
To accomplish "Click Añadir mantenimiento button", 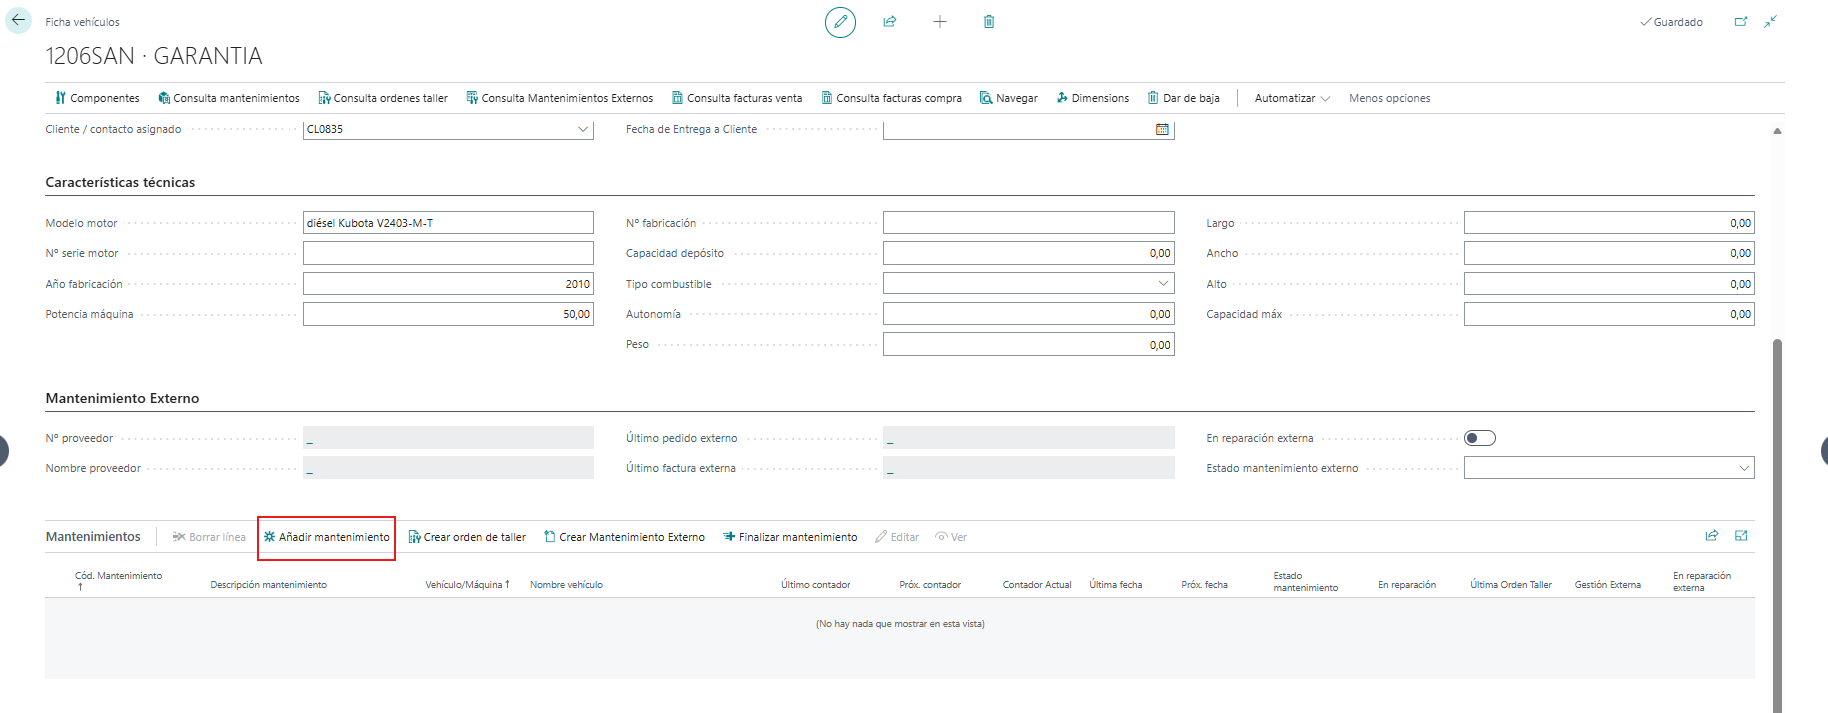I will click(x=327, y=537).
